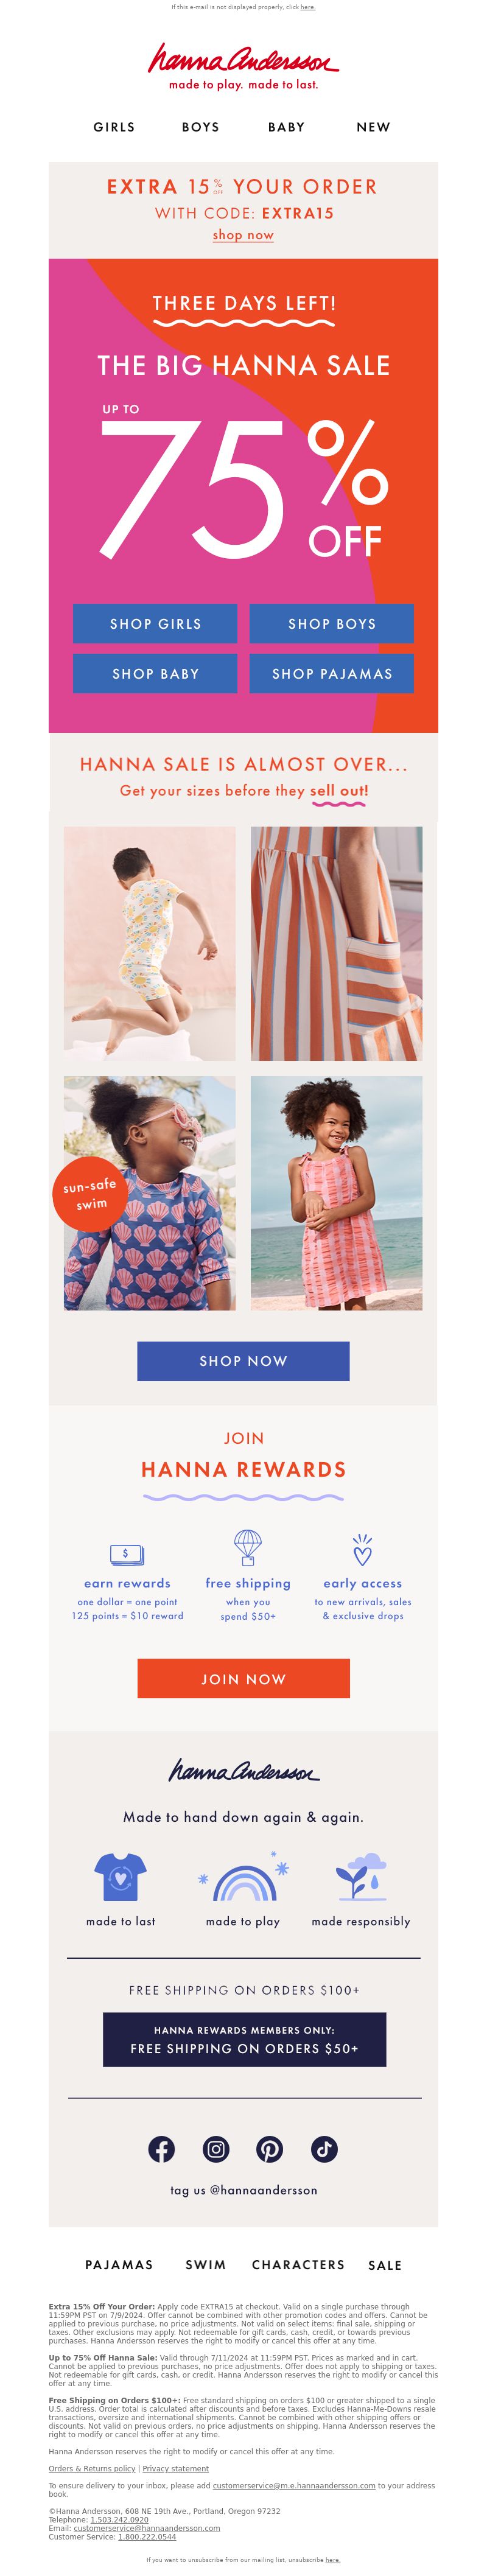The height and width of the screenshot is (2576, 487).
Task: Click the Hanna Andersson header logo
Action: (x=243, y=67)
